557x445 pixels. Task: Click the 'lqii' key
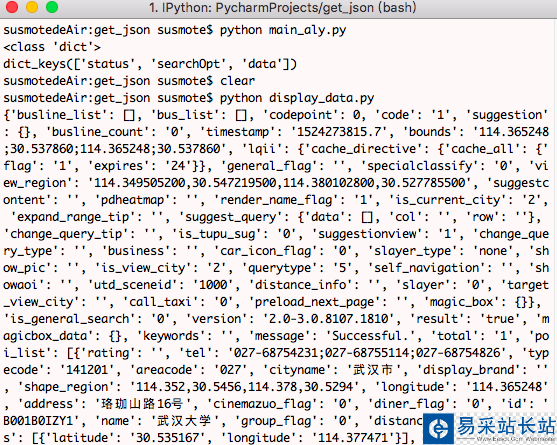262,149
